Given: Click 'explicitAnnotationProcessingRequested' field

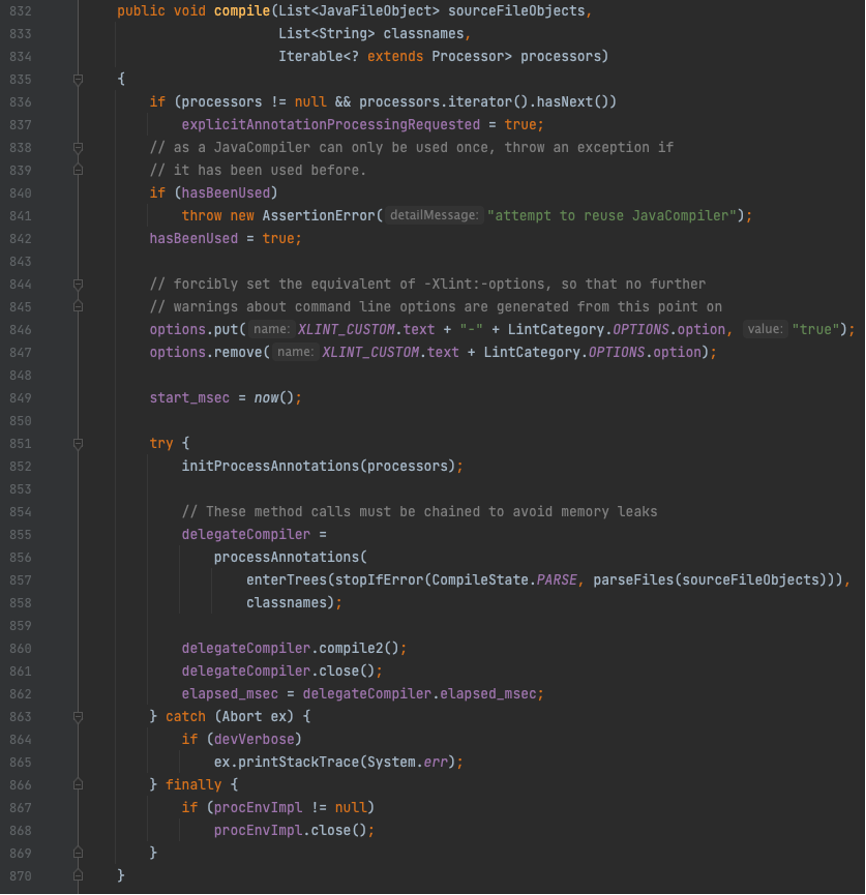Looking at the screenshot, I should click(331, 124).
